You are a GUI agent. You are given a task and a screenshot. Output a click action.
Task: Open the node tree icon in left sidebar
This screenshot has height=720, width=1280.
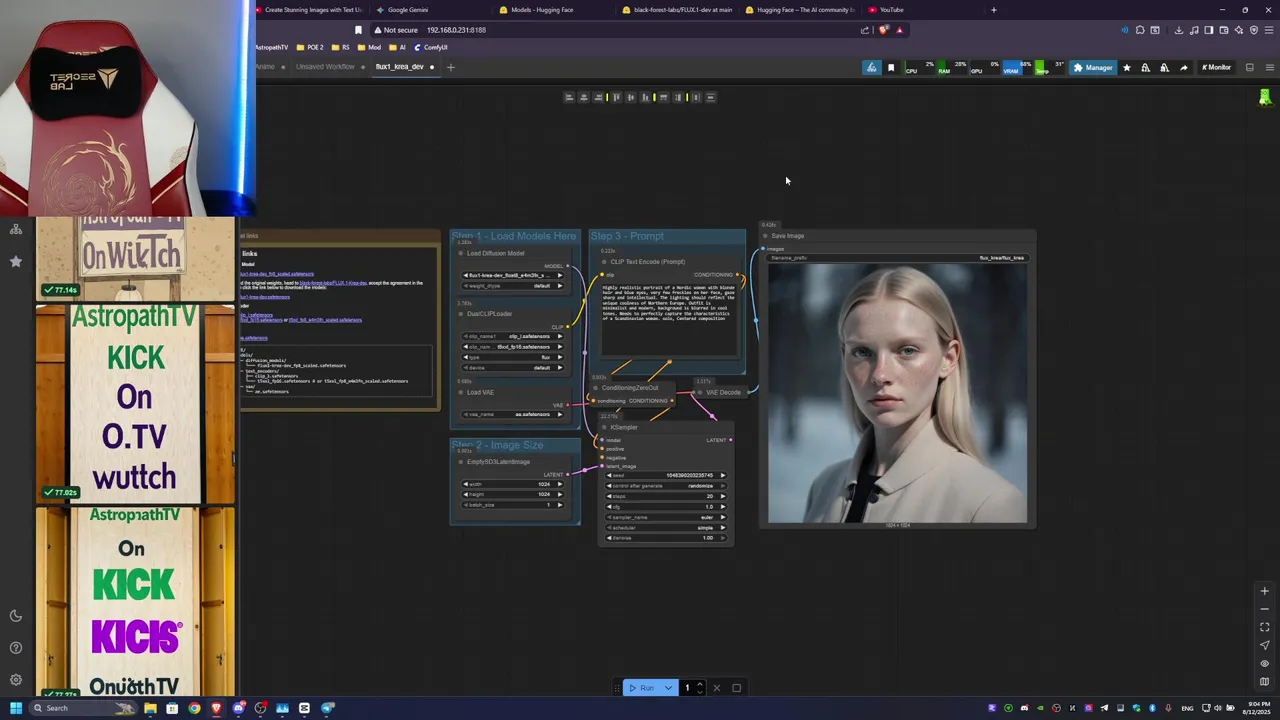[x=15, y=230]
